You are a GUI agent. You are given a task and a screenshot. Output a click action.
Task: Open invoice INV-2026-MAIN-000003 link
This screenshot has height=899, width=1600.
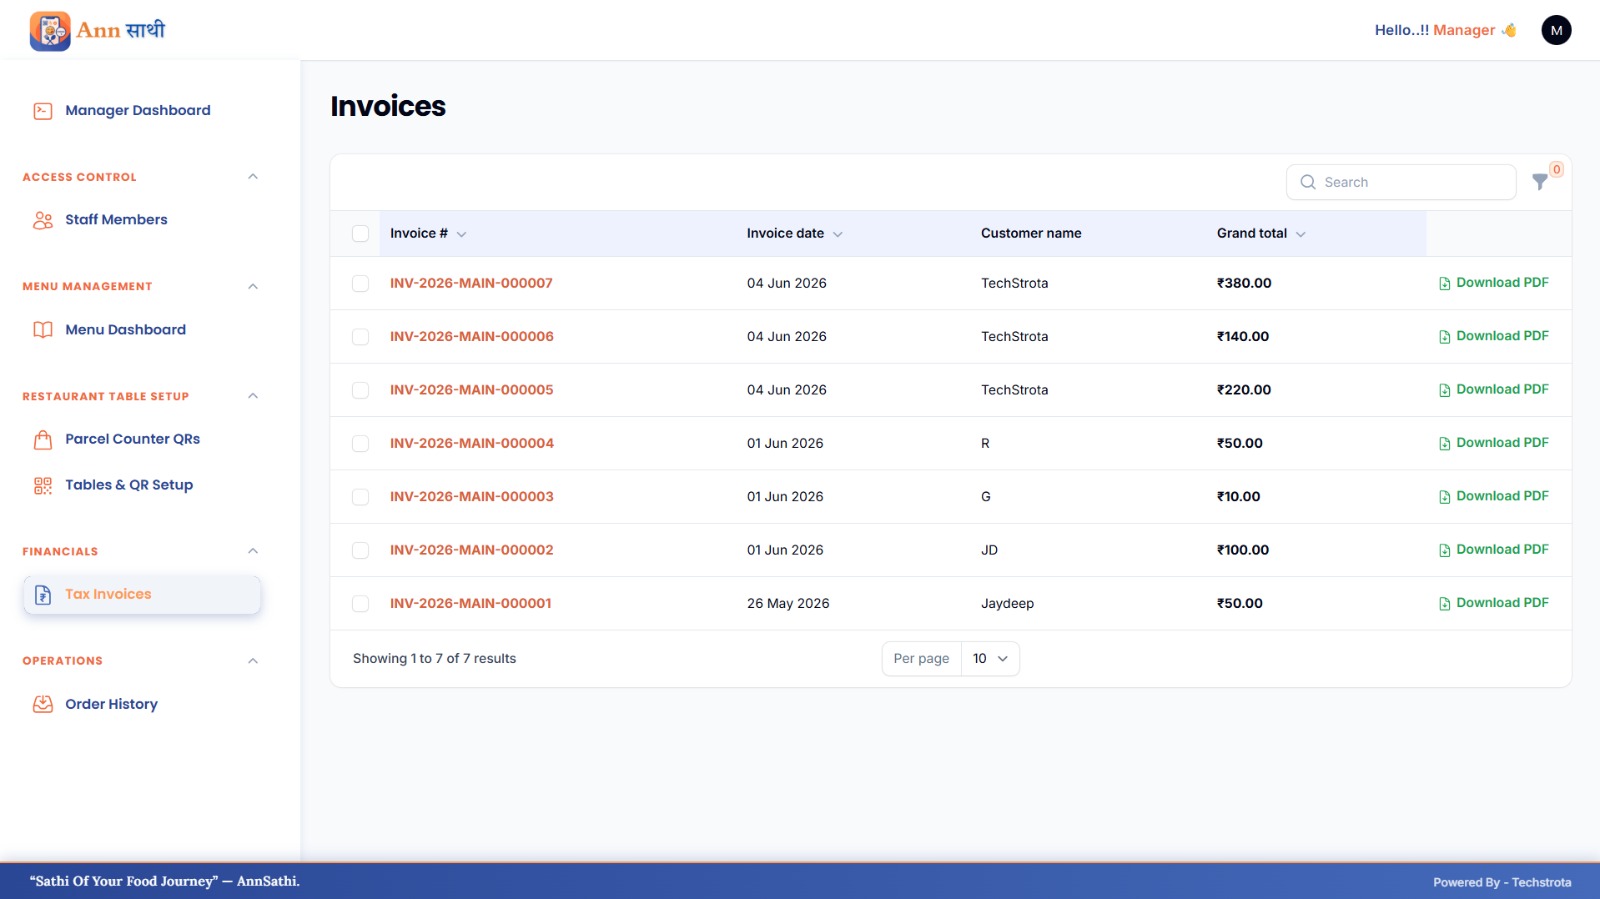472,497
